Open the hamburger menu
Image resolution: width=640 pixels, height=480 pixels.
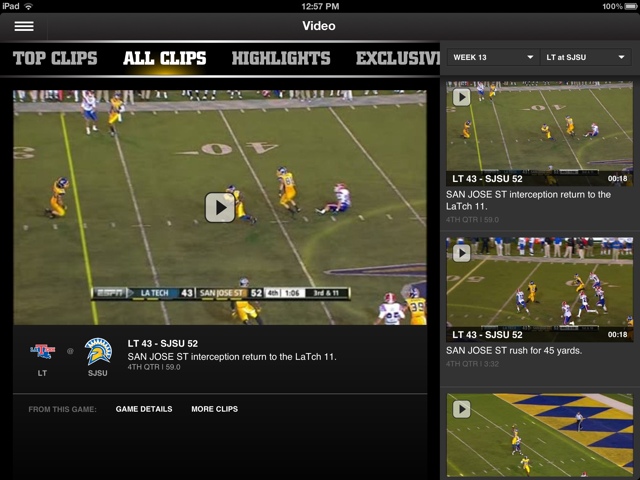(24, 26)
